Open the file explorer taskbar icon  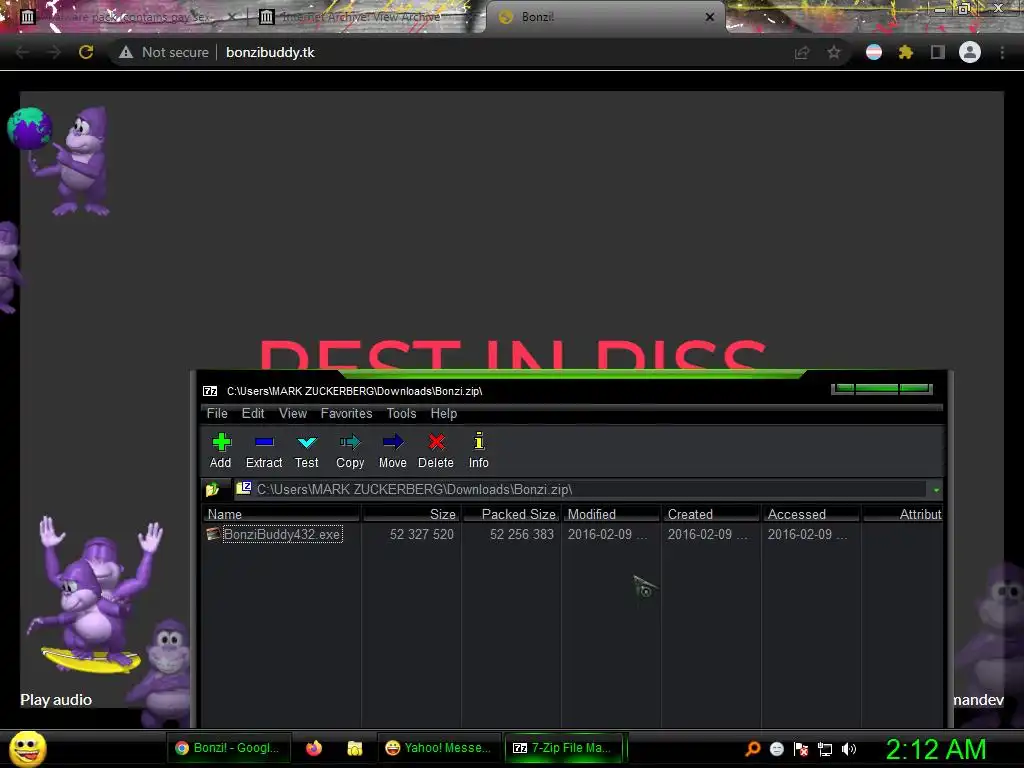355,748
